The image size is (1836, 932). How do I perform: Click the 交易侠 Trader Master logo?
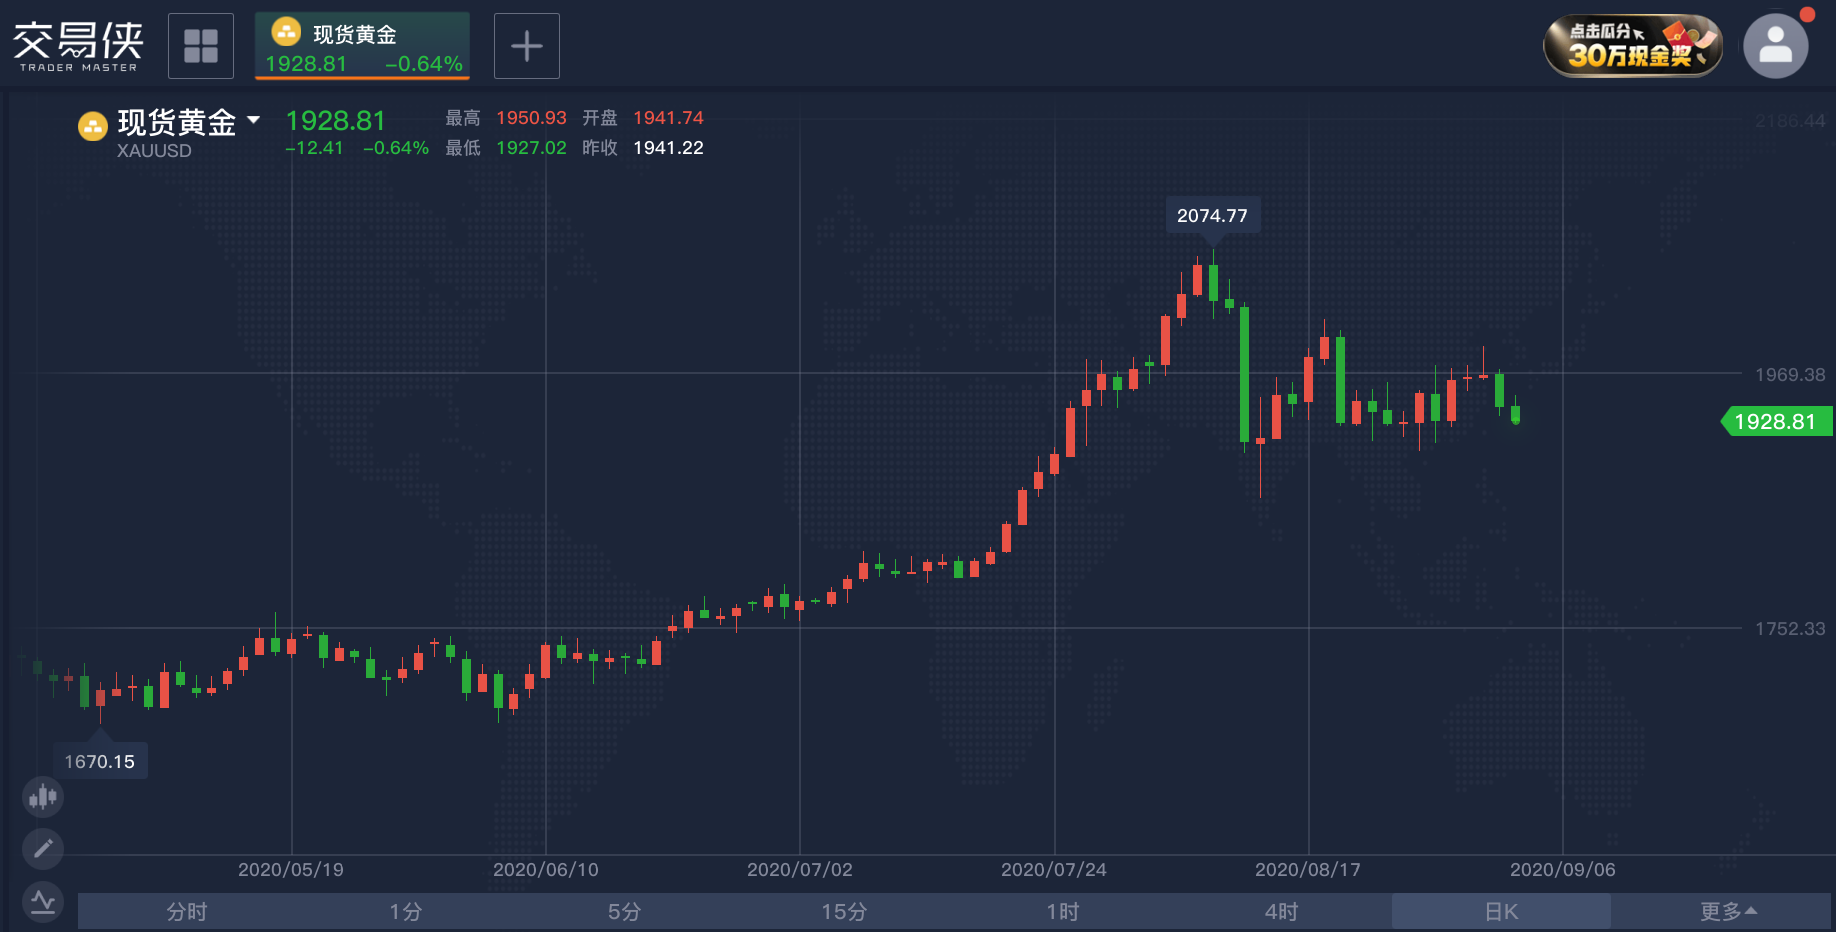[78, 45]
